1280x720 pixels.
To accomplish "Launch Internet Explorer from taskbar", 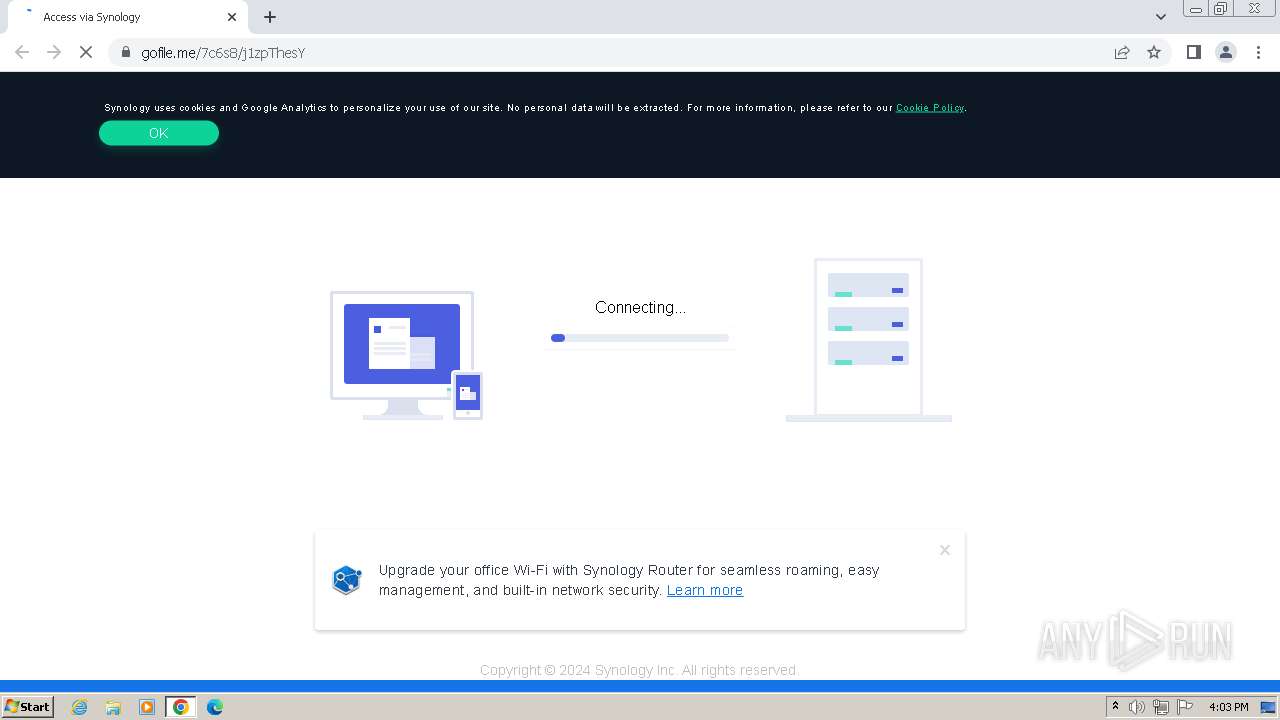I will point(80,707).
